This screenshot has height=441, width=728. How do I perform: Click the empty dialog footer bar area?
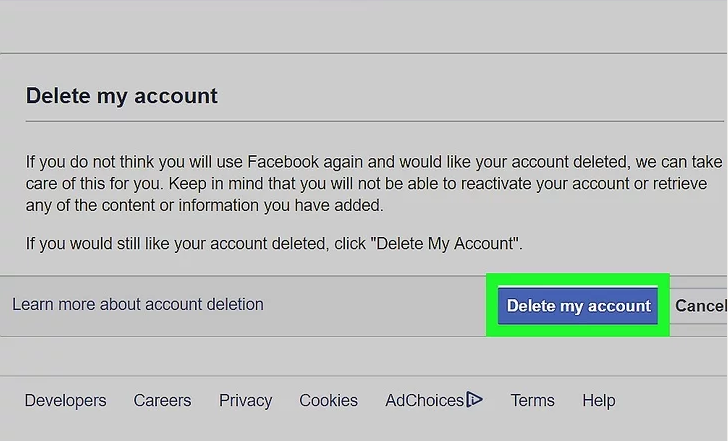click(374, 305)
